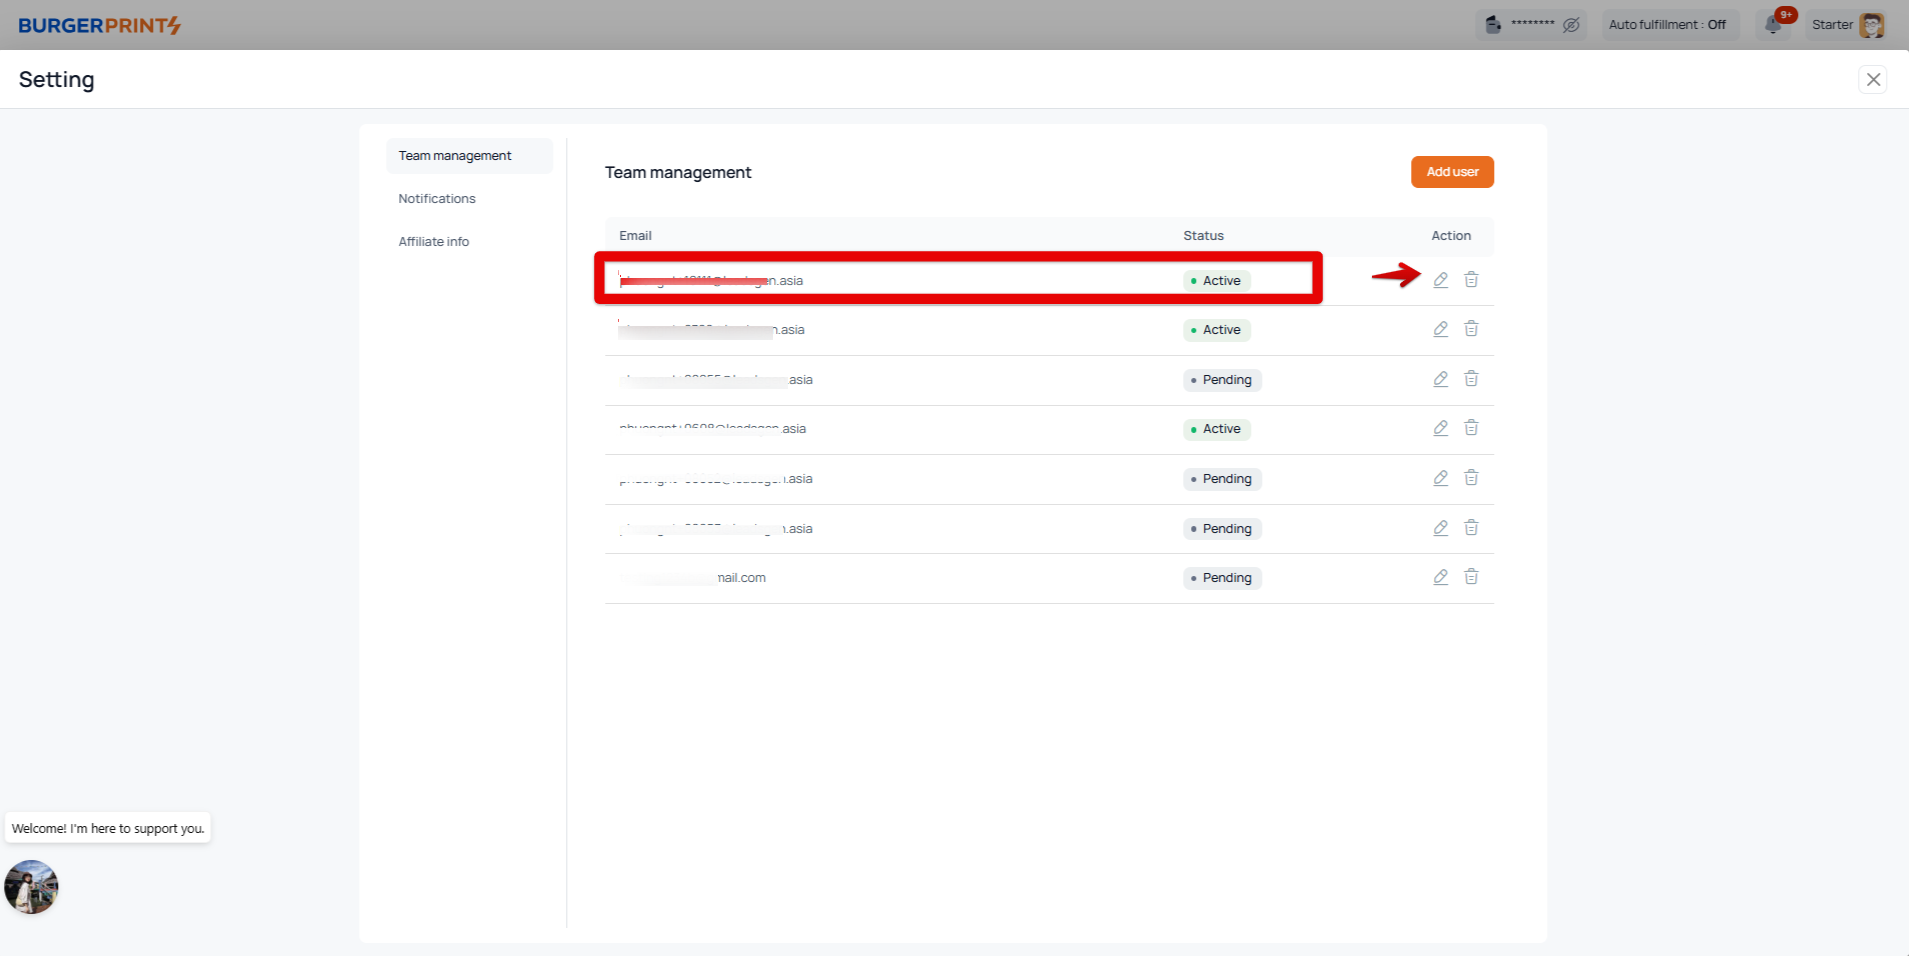Click the welcome support message bubble
Screen dimensions: 1909x956
click(x=108, y=828)
